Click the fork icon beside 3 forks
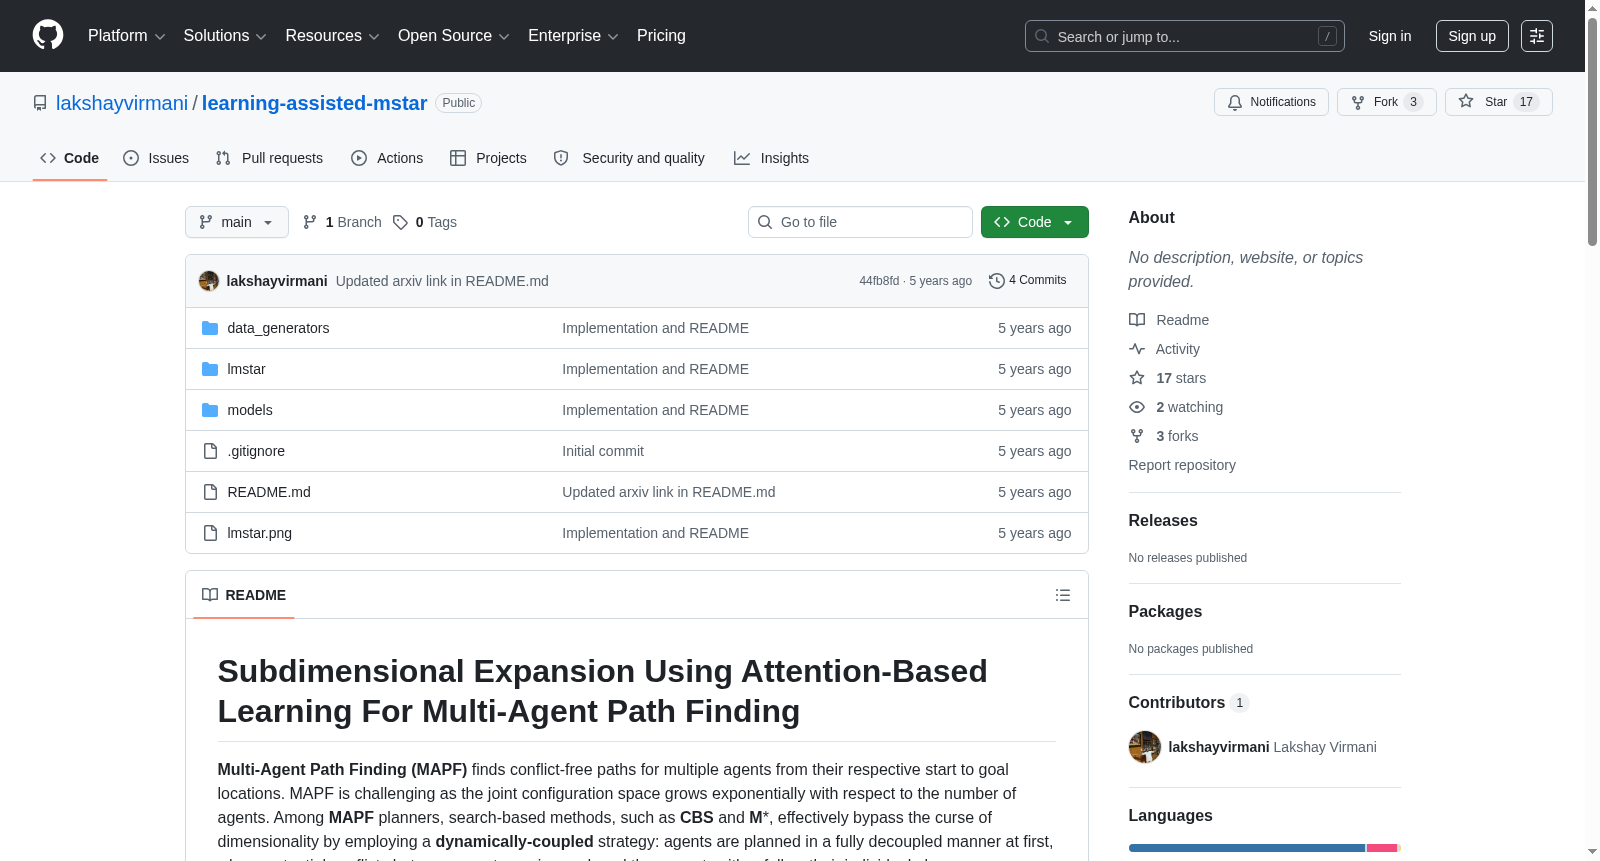This screenshot has height=861, width=1600. pos(1137,436)
